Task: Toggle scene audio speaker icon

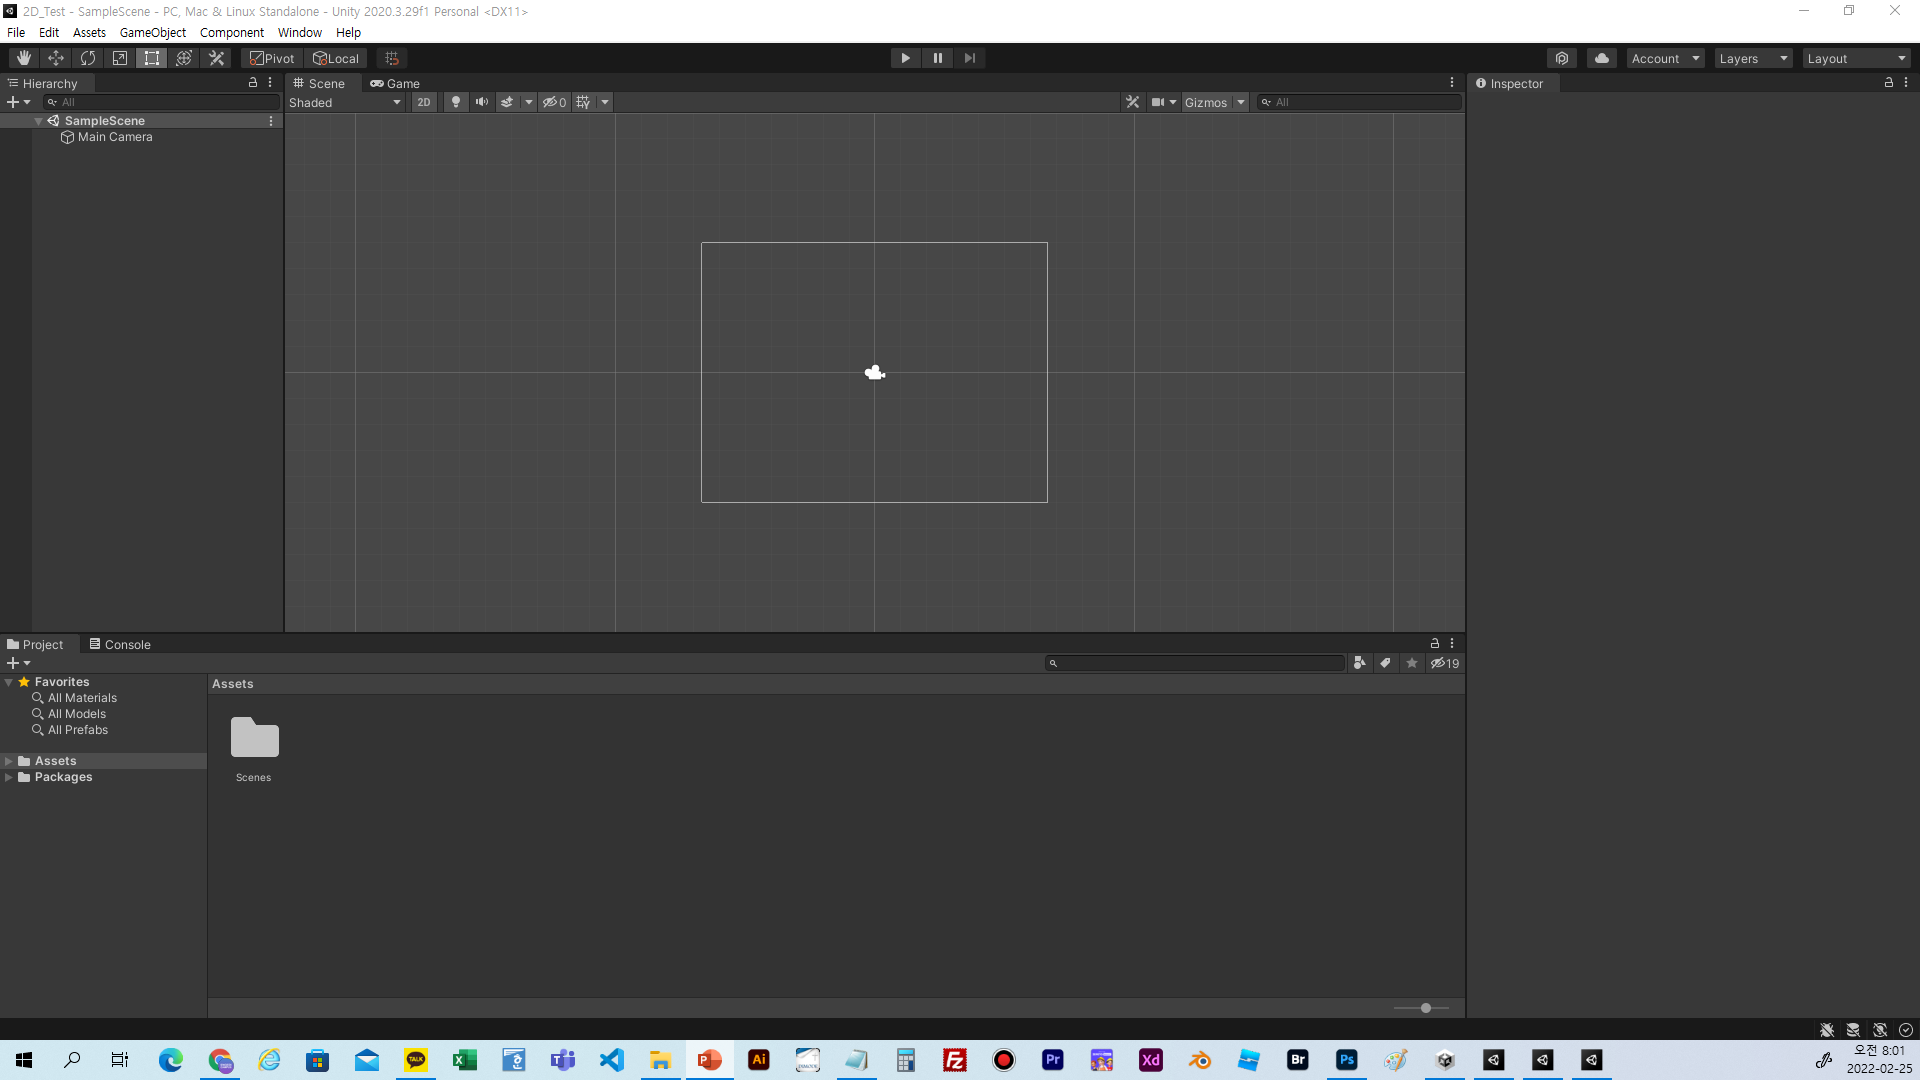Action: pos(482,102)
